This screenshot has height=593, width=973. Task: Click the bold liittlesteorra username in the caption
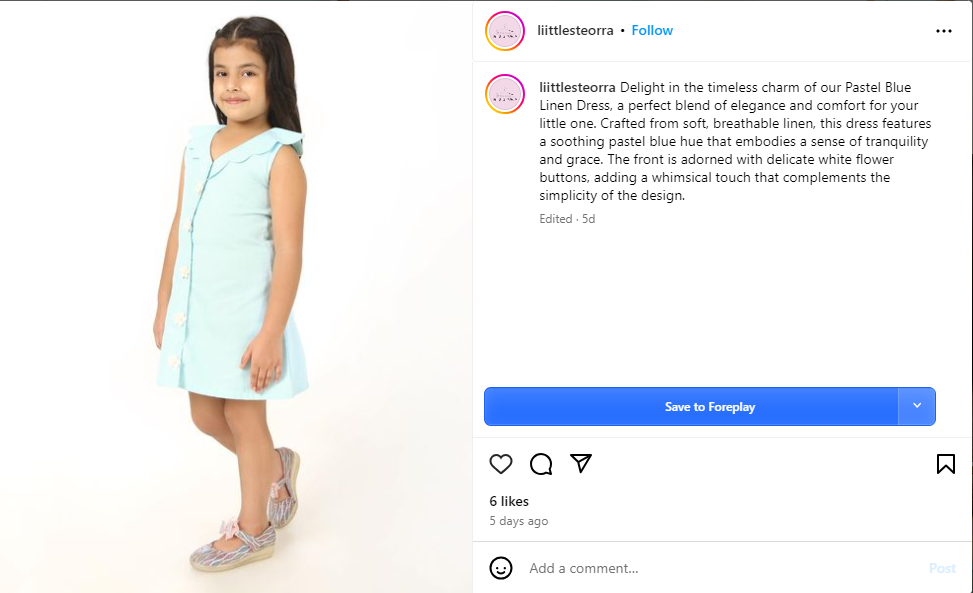tap(577, 88)
